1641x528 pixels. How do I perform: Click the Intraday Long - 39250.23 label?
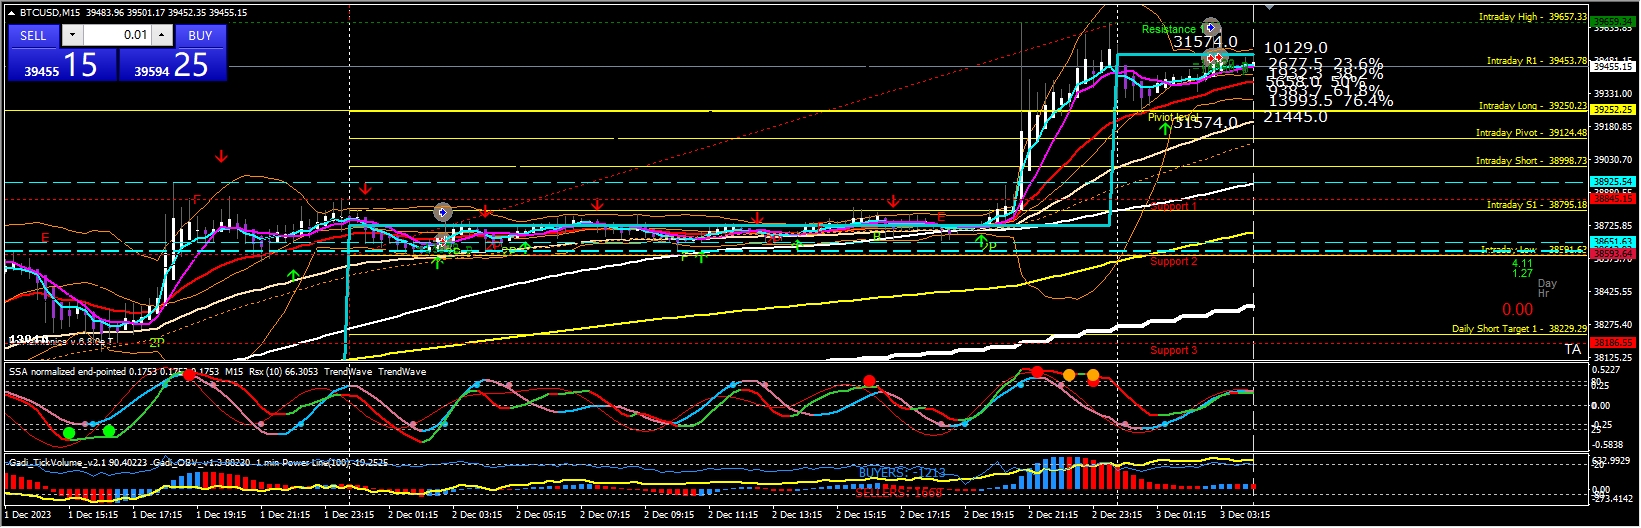pyautogui.click(x=1532, y=105)
